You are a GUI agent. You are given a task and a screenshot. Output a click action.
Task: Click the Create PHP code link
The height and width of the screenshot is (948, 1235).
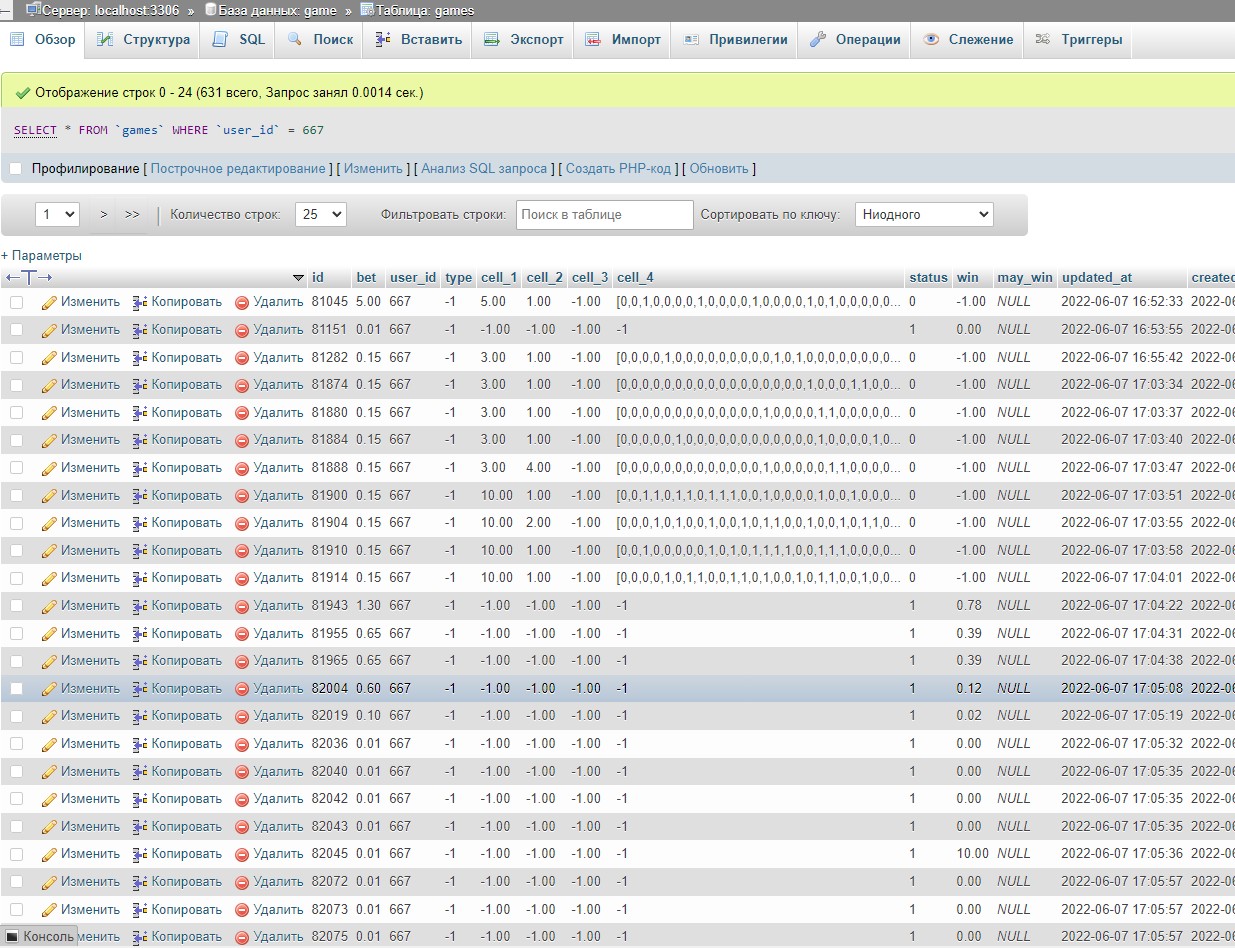tap(618, 168)
